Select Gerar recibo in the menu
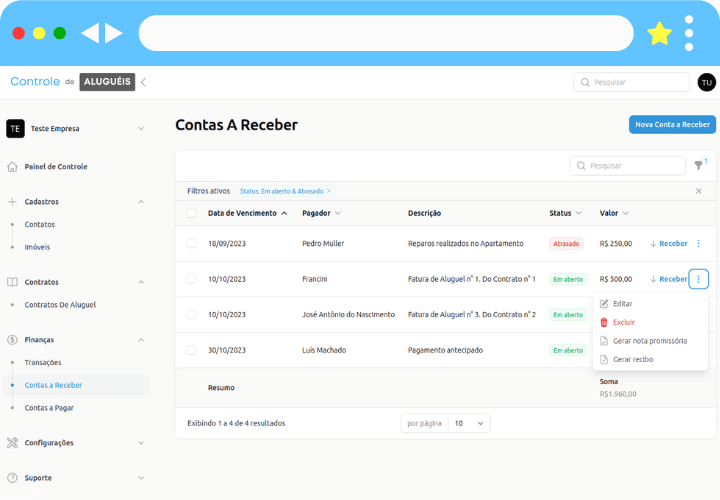The width and height of the screenshot is (720, 500). (x=632, y=359)
